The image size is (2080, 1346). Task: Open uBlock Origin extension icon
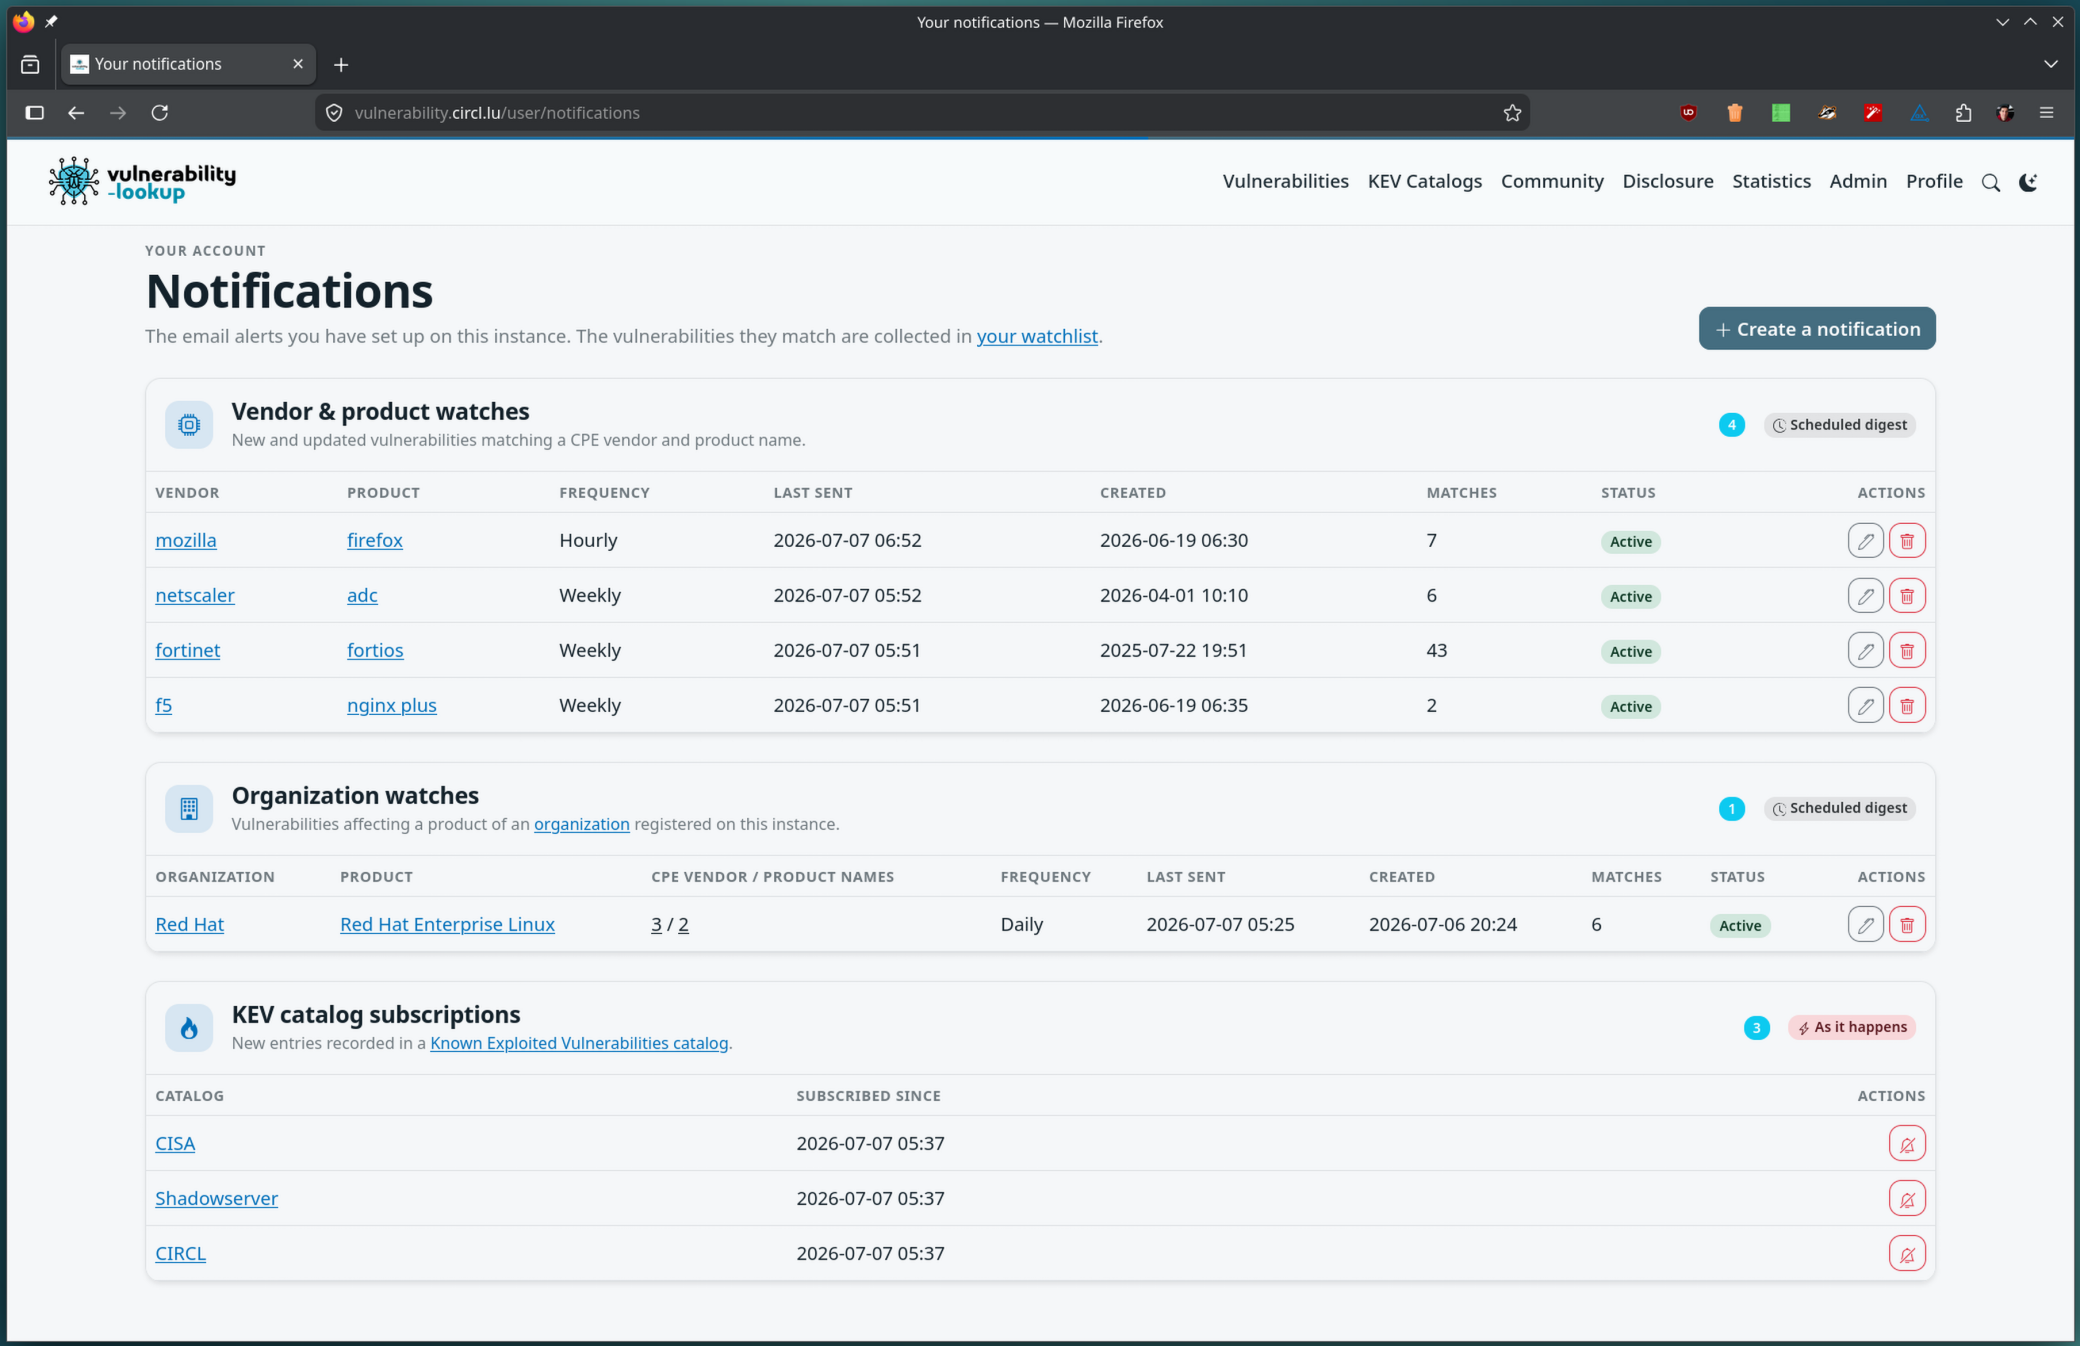(1688, 113)
